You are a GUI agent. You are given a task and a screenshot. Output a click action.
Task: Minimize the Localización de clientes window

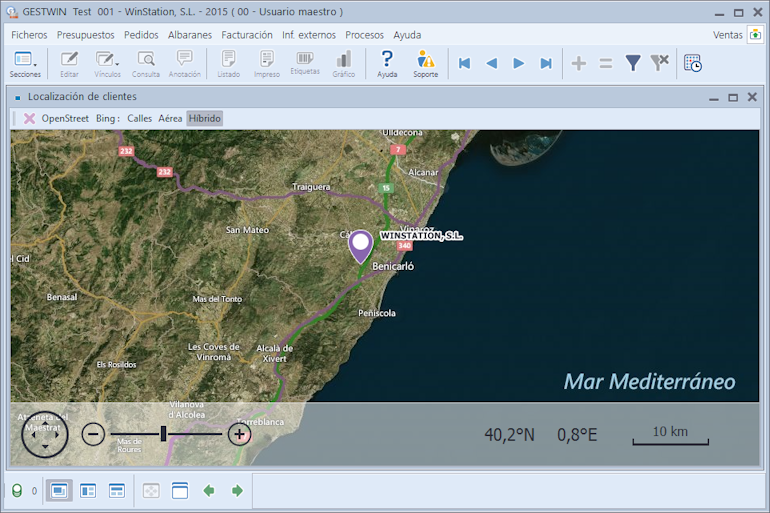coord(714,98)
